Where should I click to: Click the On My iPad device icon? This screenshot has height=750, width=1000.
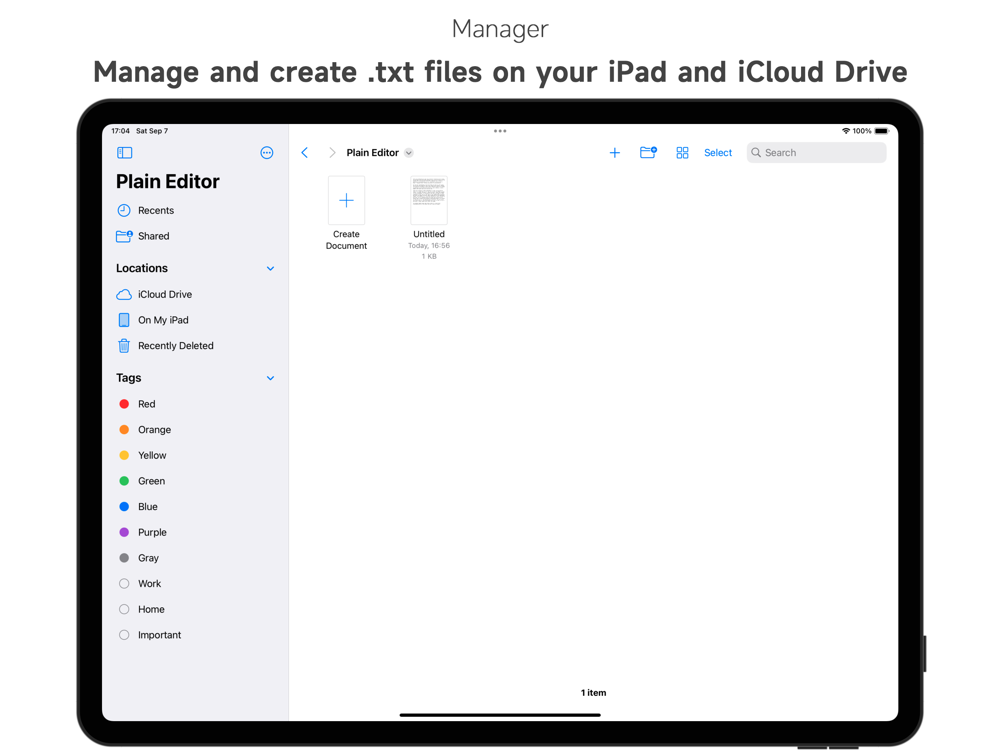point(124,320)
